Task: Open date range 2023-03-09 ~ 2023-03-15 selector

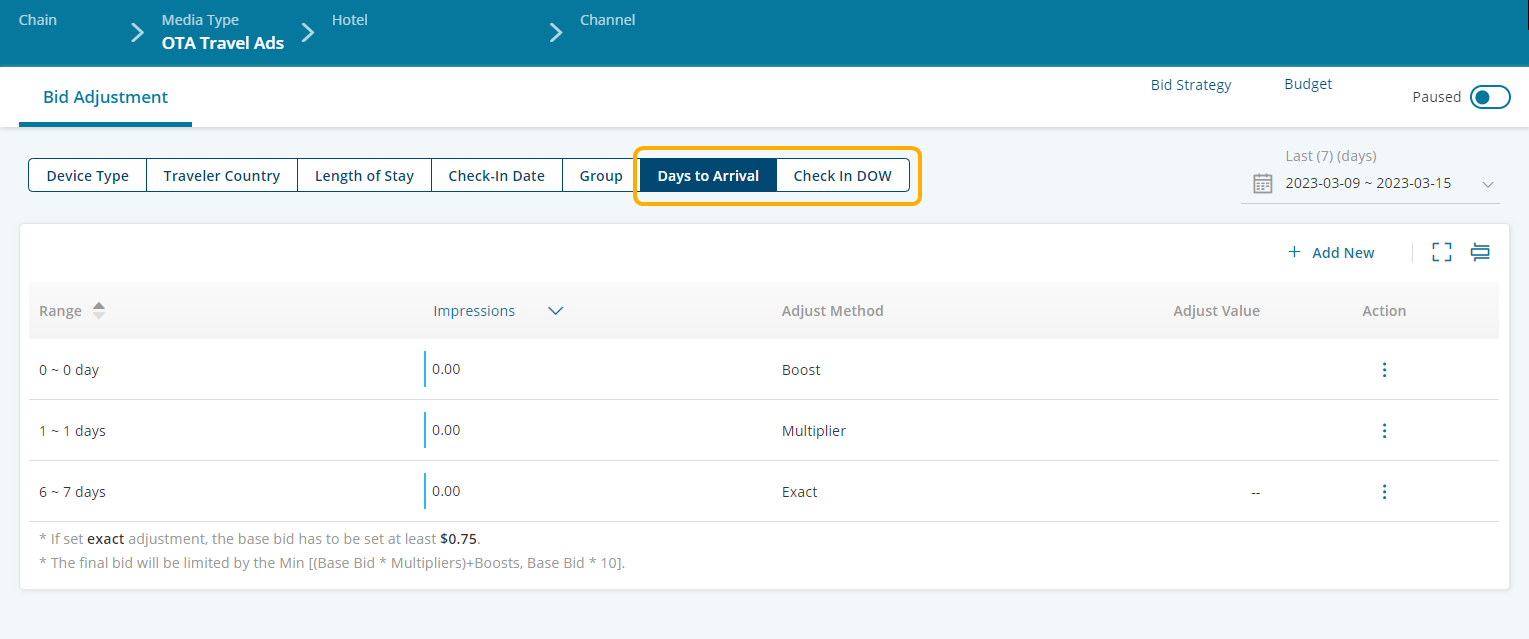Action: tap(1370, 183)
